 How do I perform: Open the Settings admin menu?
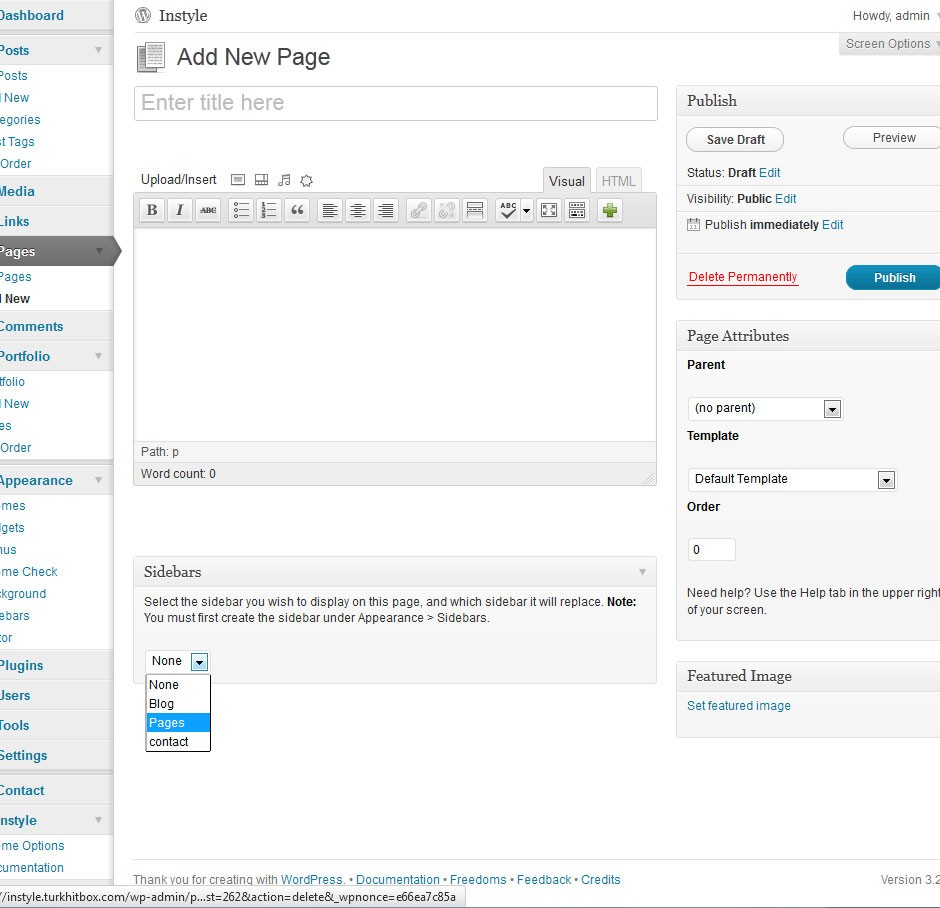click(23, 755)
